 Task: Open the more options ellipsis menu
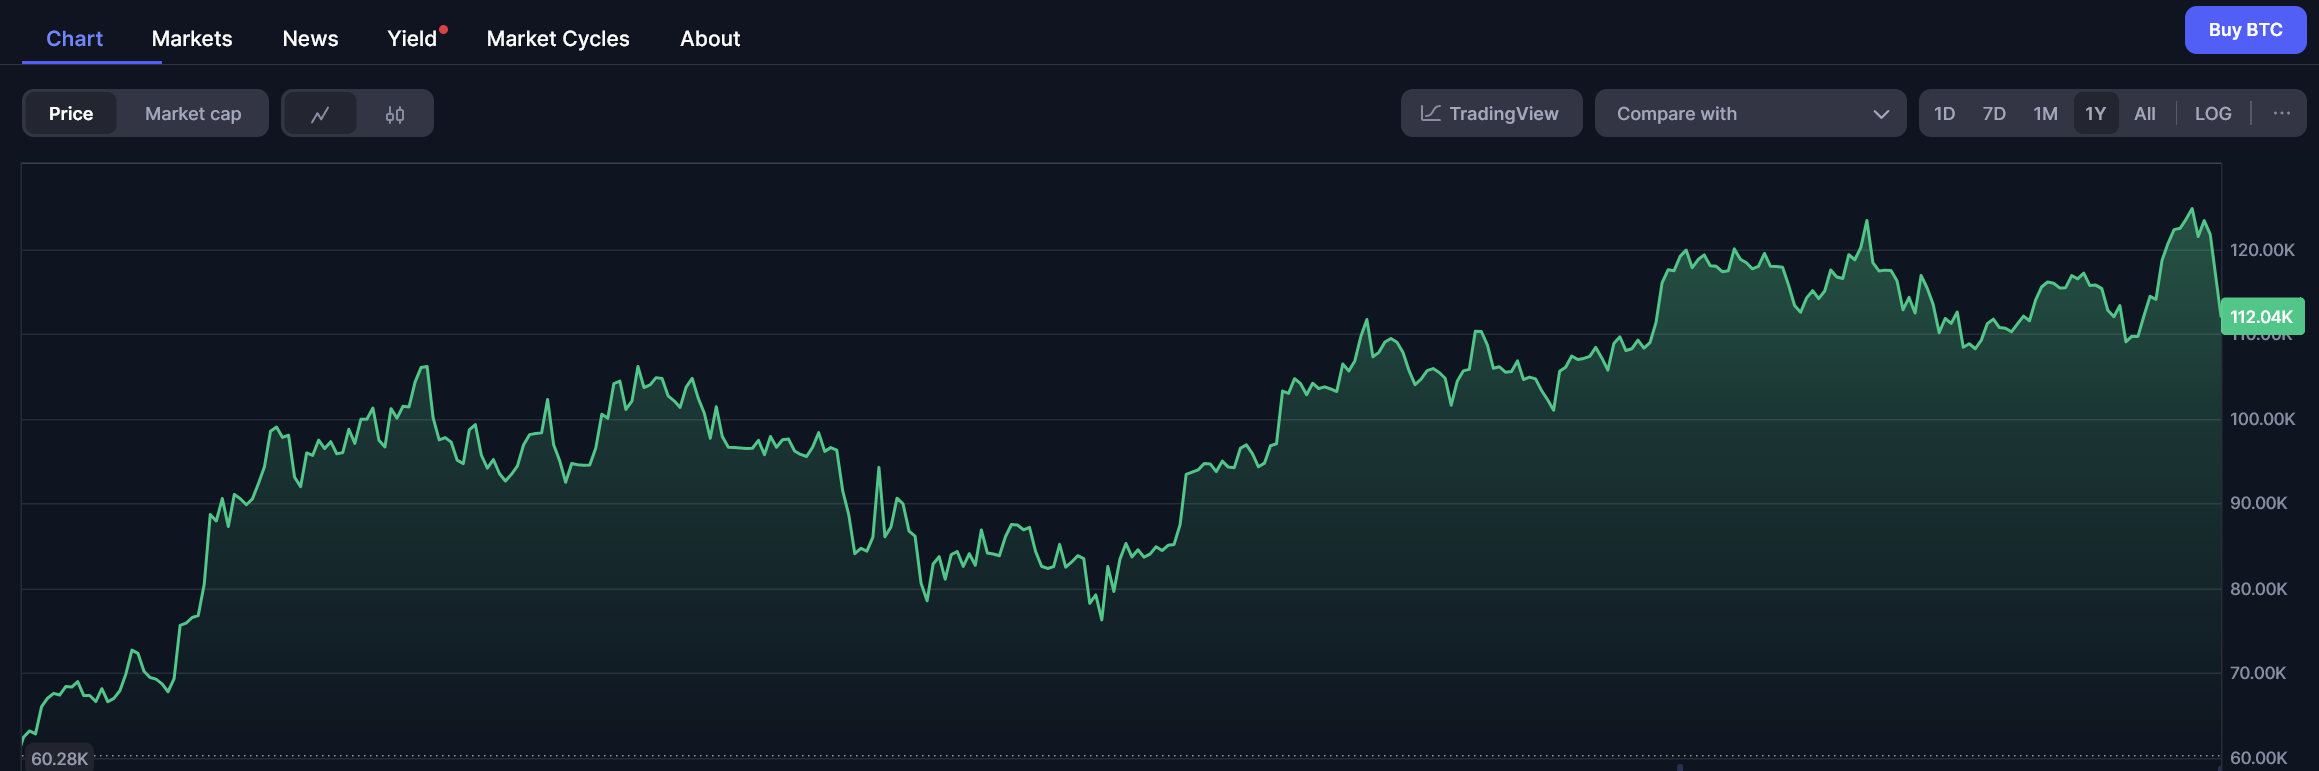(x=2281, y=113)
